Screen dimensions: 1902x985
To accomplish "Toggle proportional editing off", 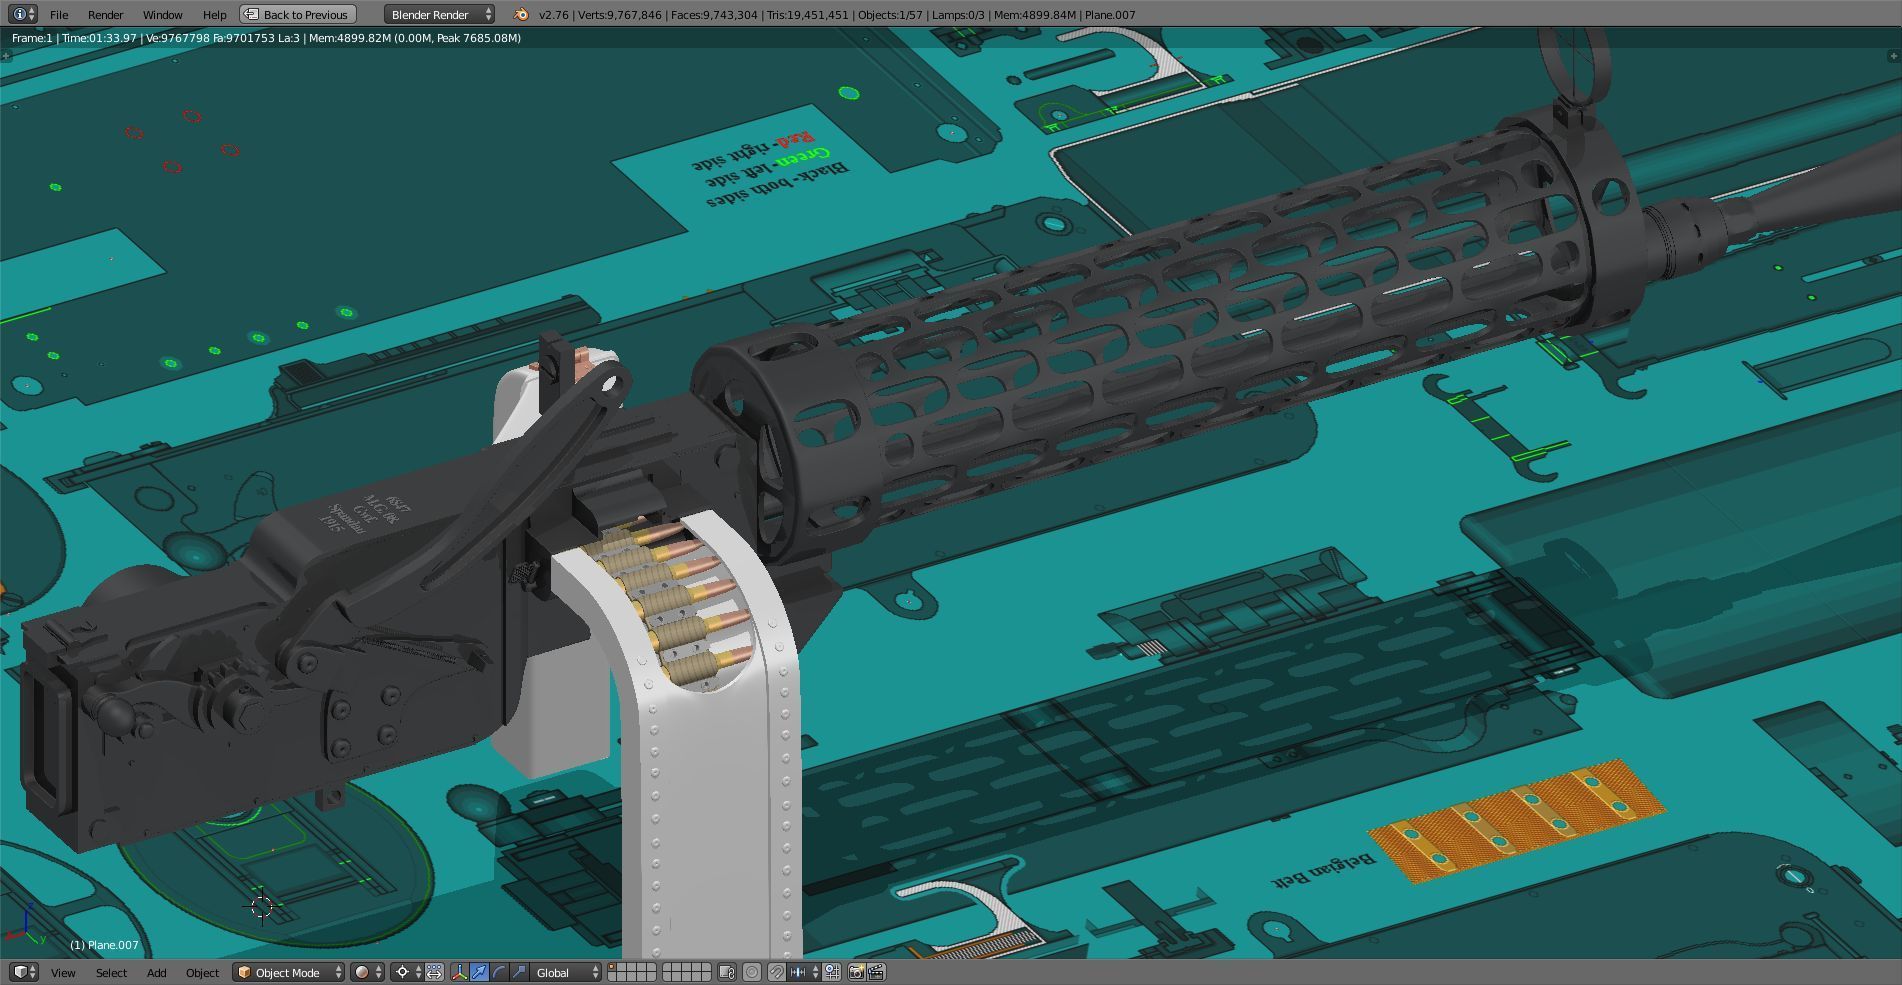I will 752,971.
